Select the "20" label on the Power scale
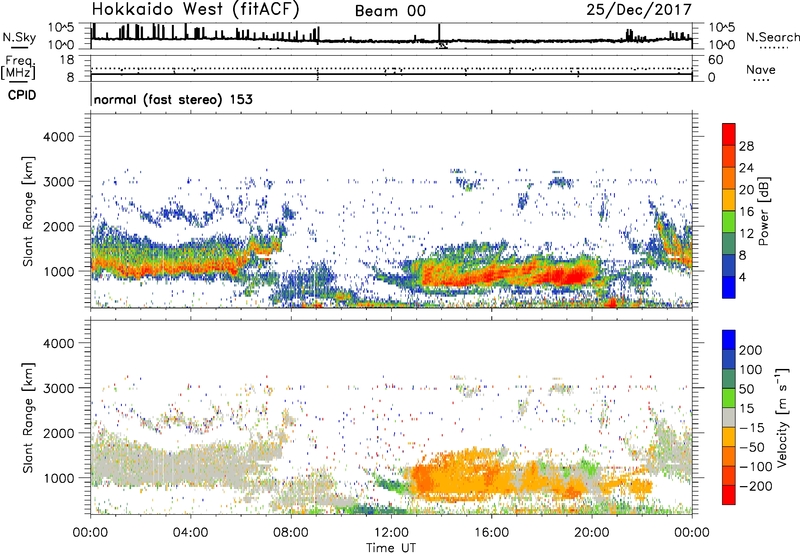Image resolution: width=800 pixels, height=554 pixels. (x=746, y=190)
